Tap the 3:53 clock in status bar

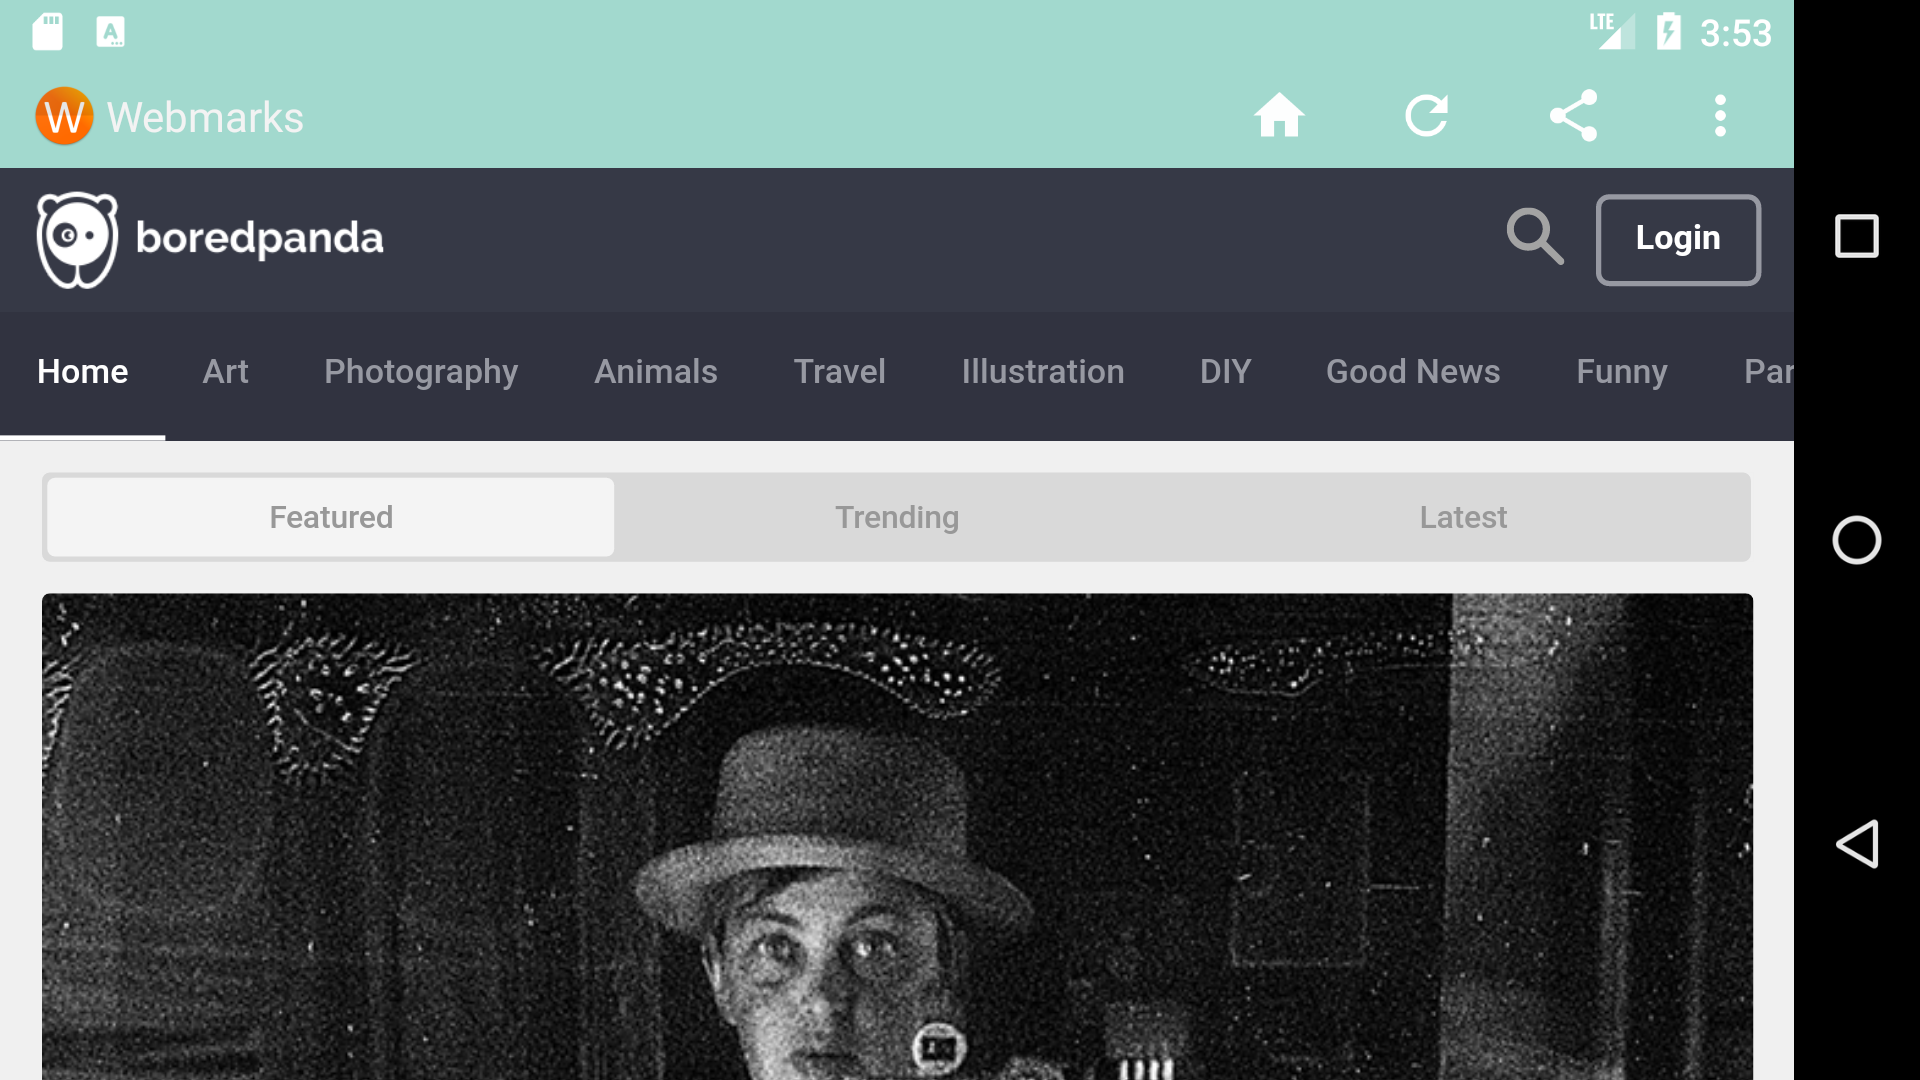coord(1736,33)
